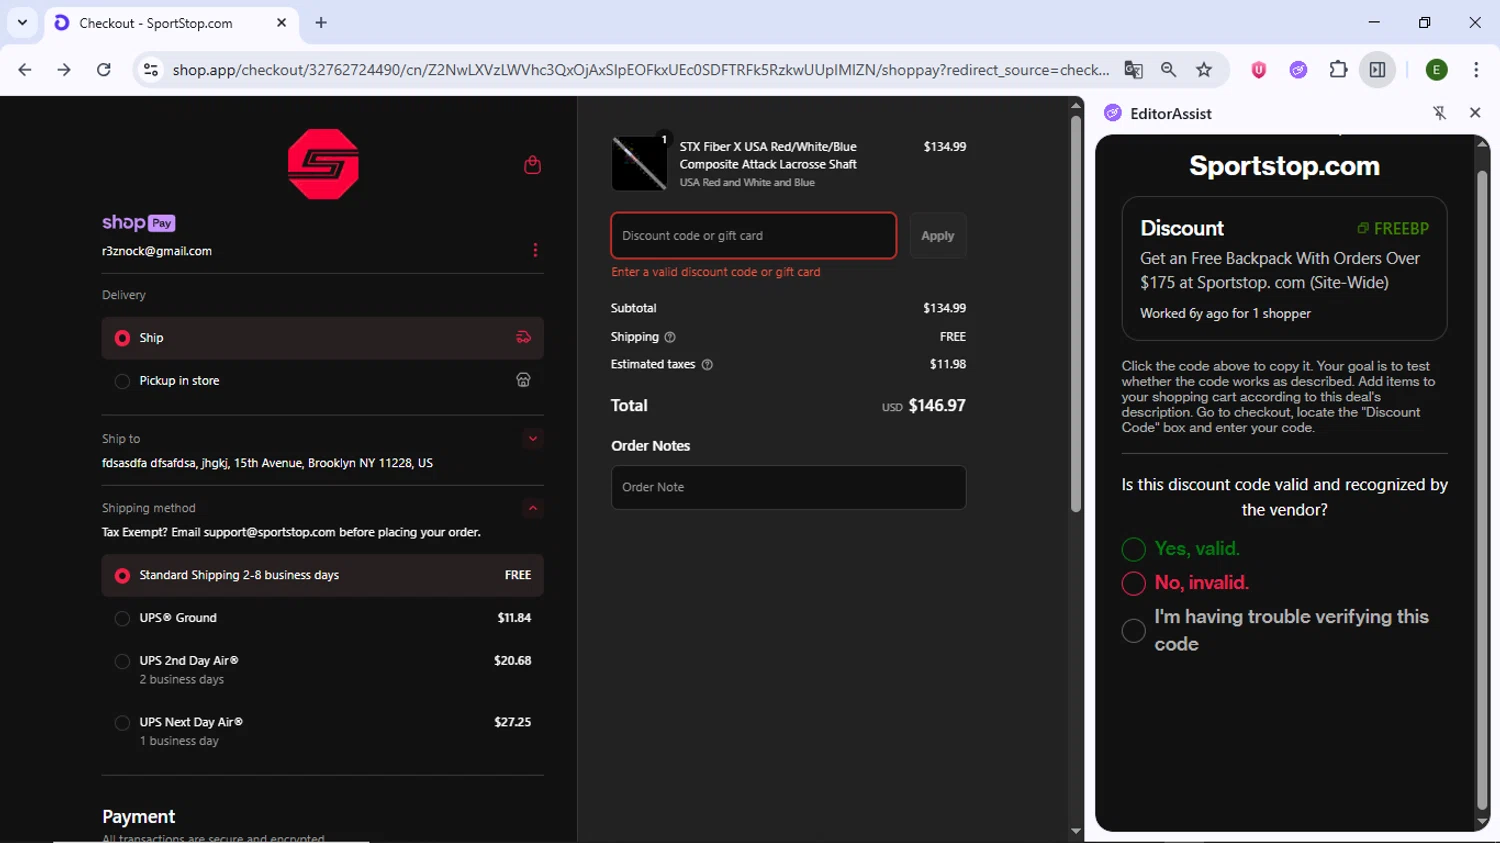
Task: Open the Shop Pay account options menu
Action: 535,250
